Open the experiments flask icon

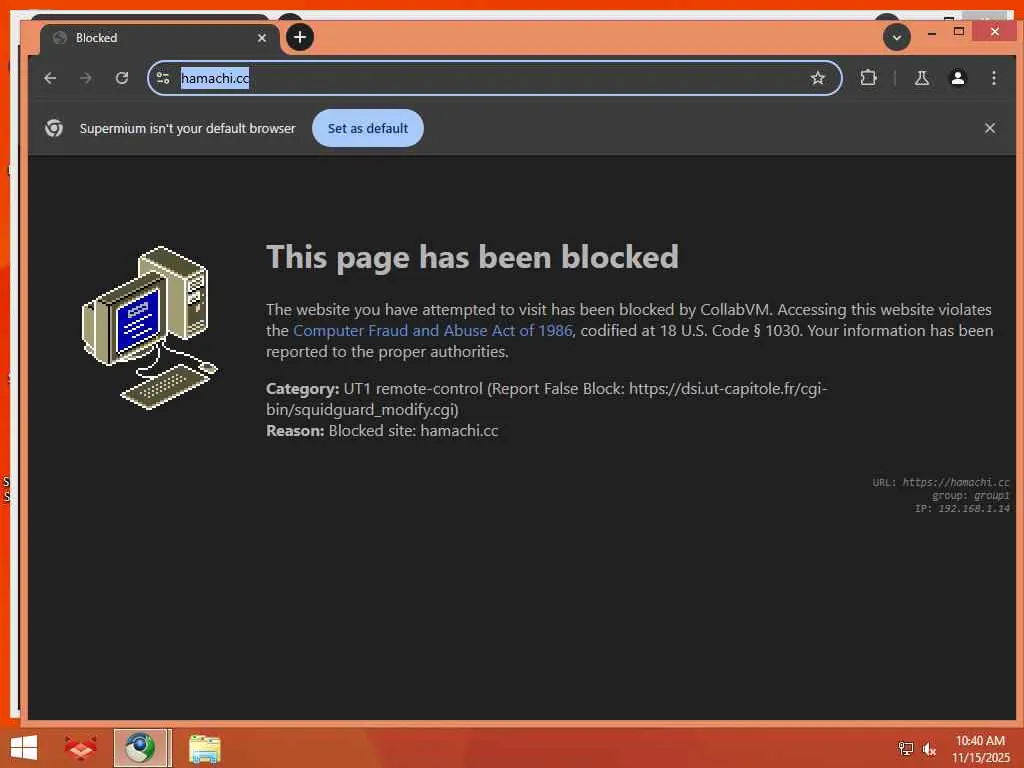coord(921,78)
